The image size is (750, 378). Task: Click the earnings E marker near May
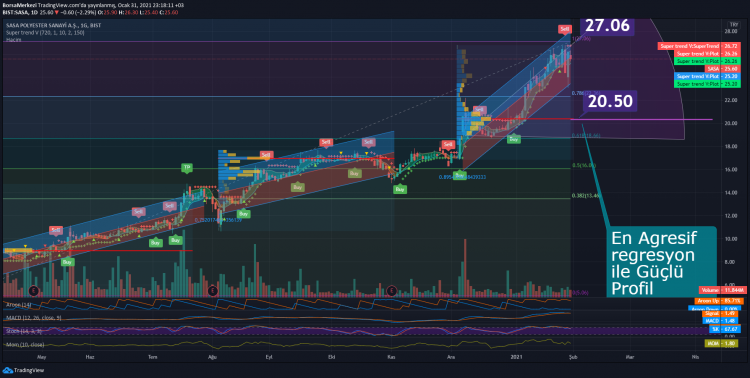33,290
